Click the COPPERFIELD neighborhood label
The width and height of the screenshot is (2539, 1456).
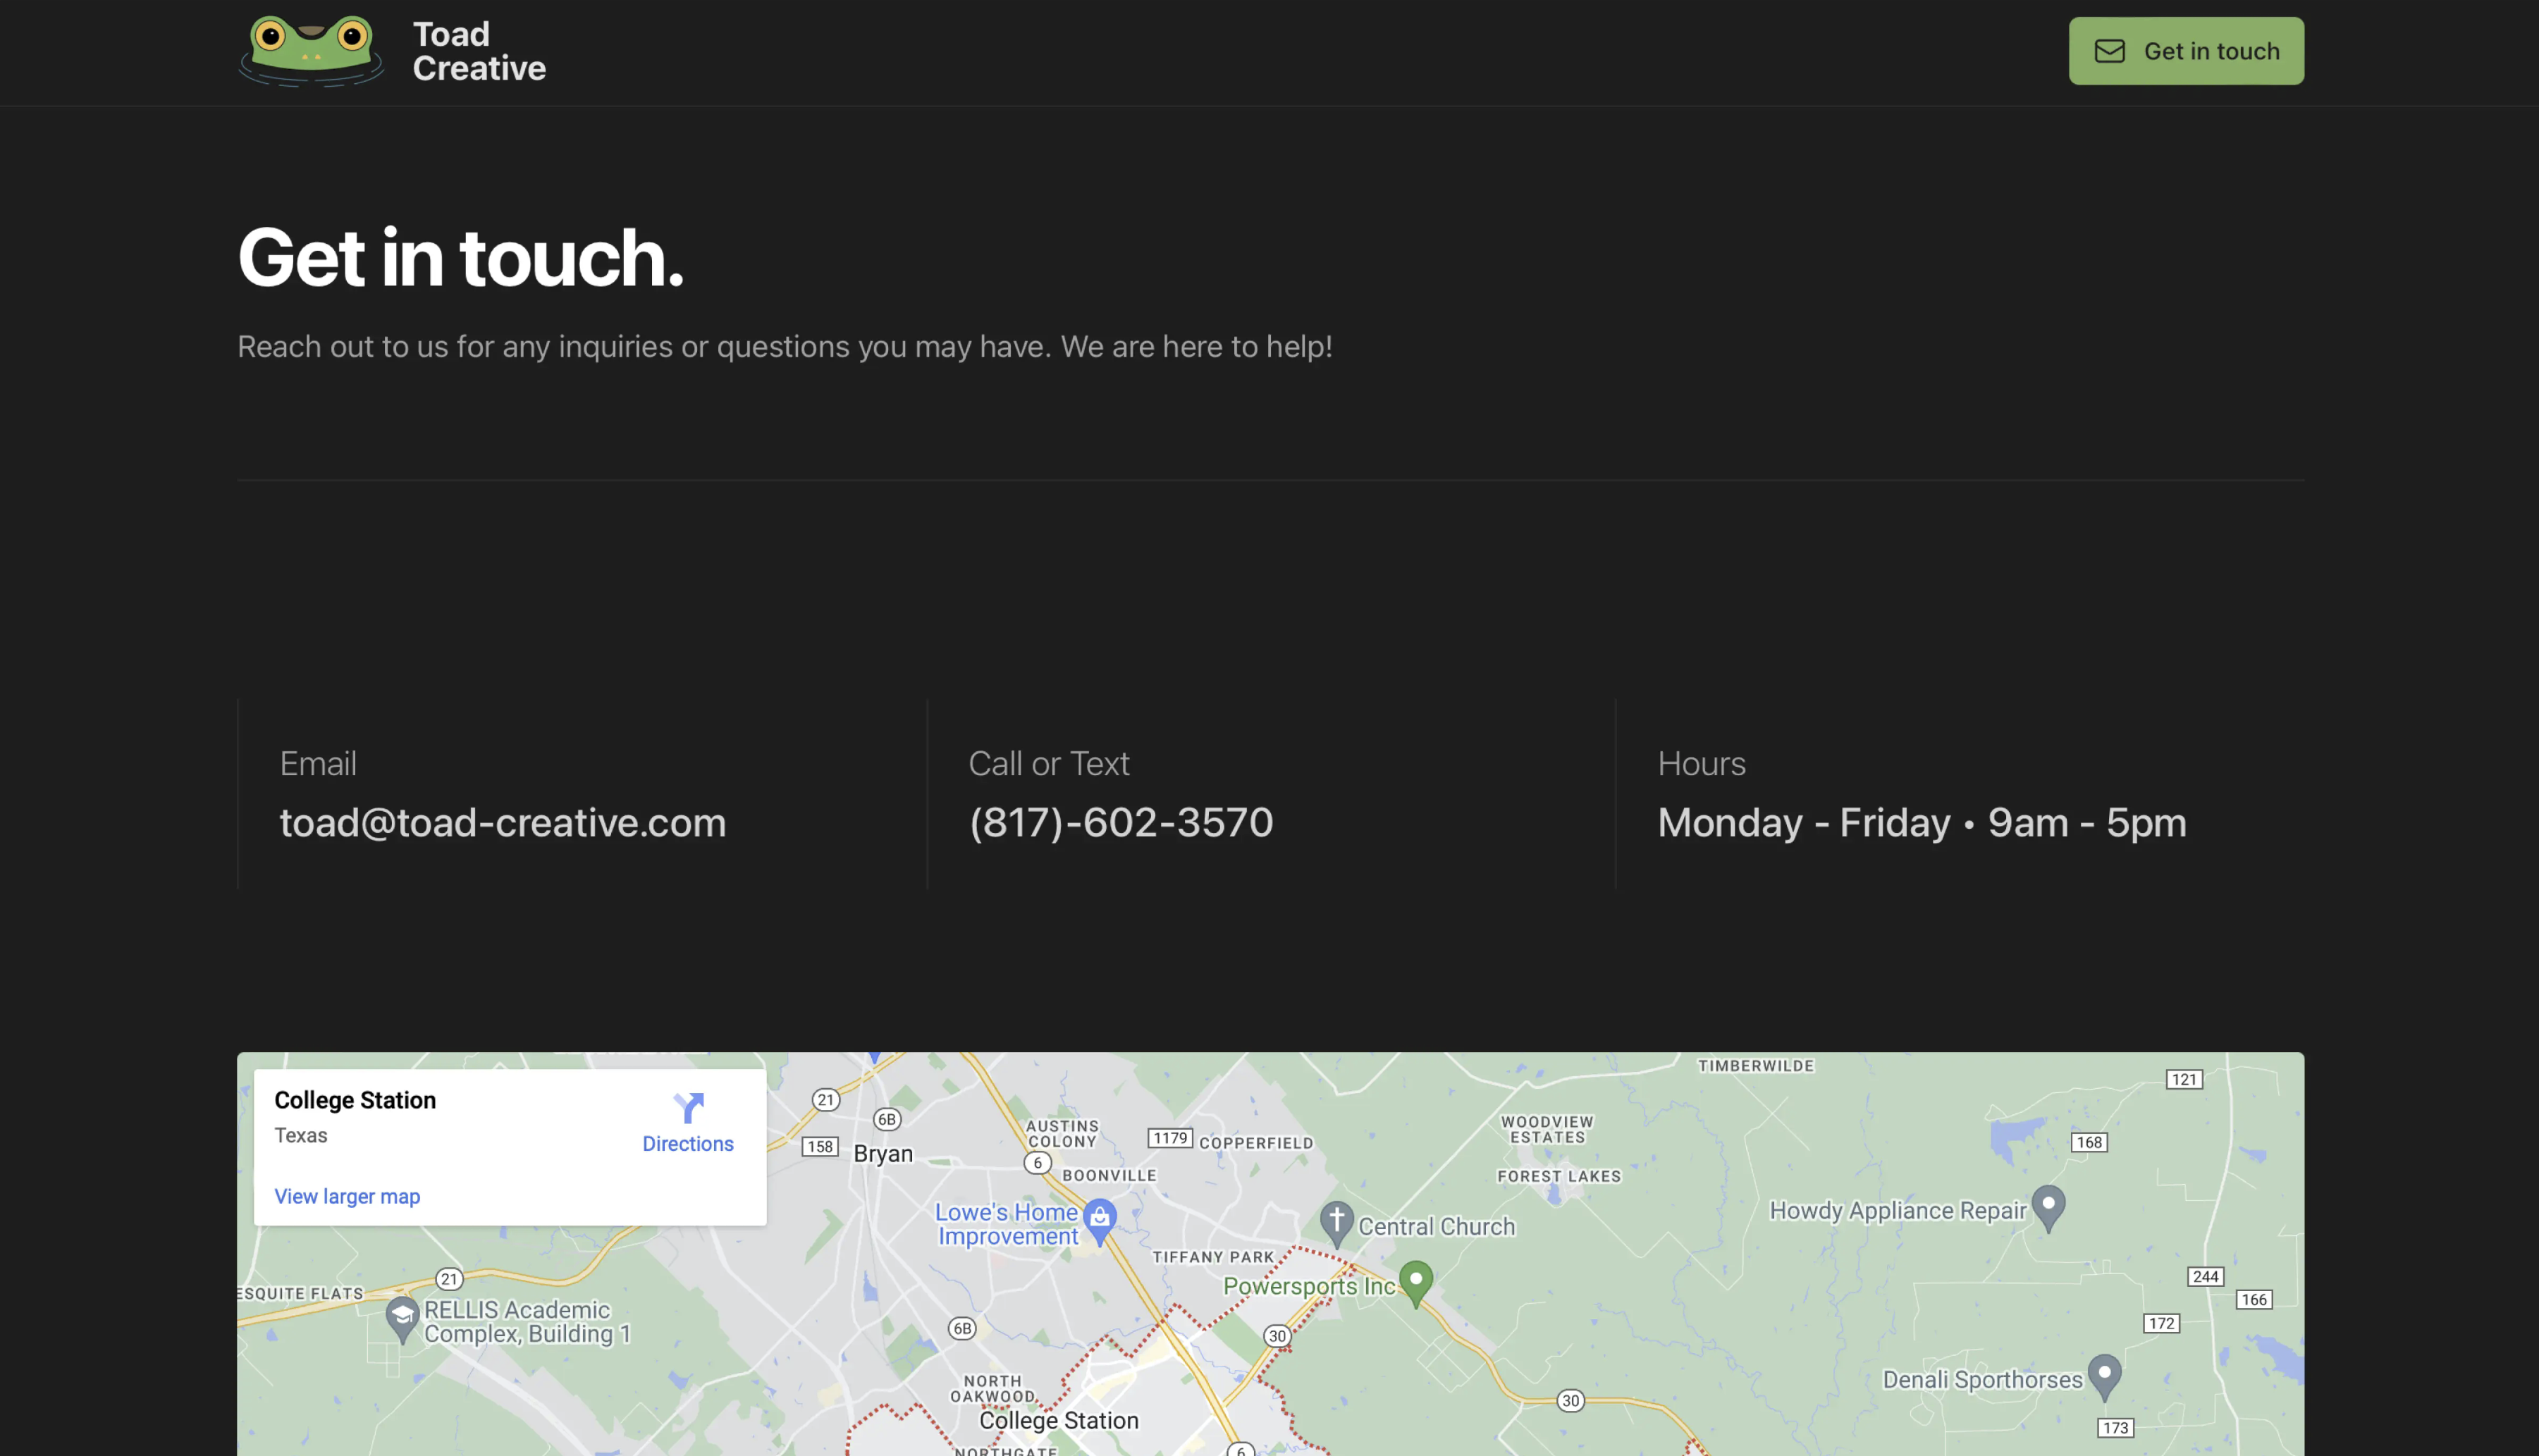(x=1256, y=1143)
